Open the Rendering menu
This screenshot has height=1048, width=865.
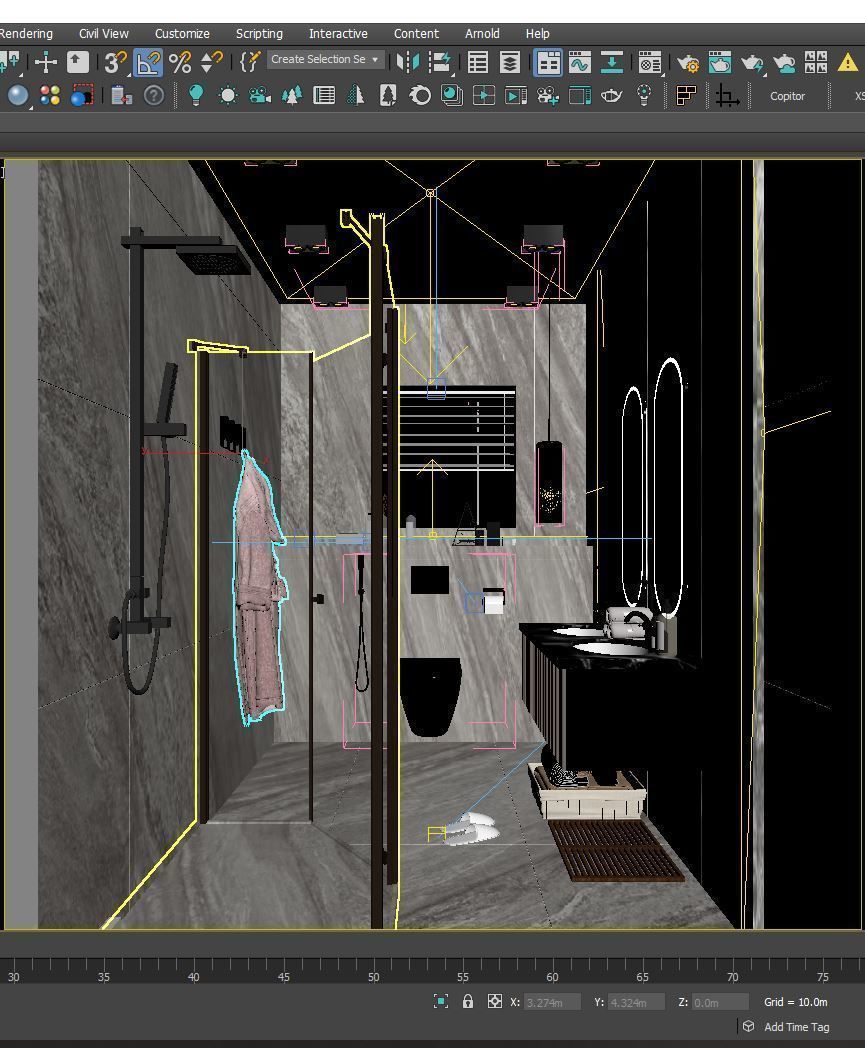(25, 33)
